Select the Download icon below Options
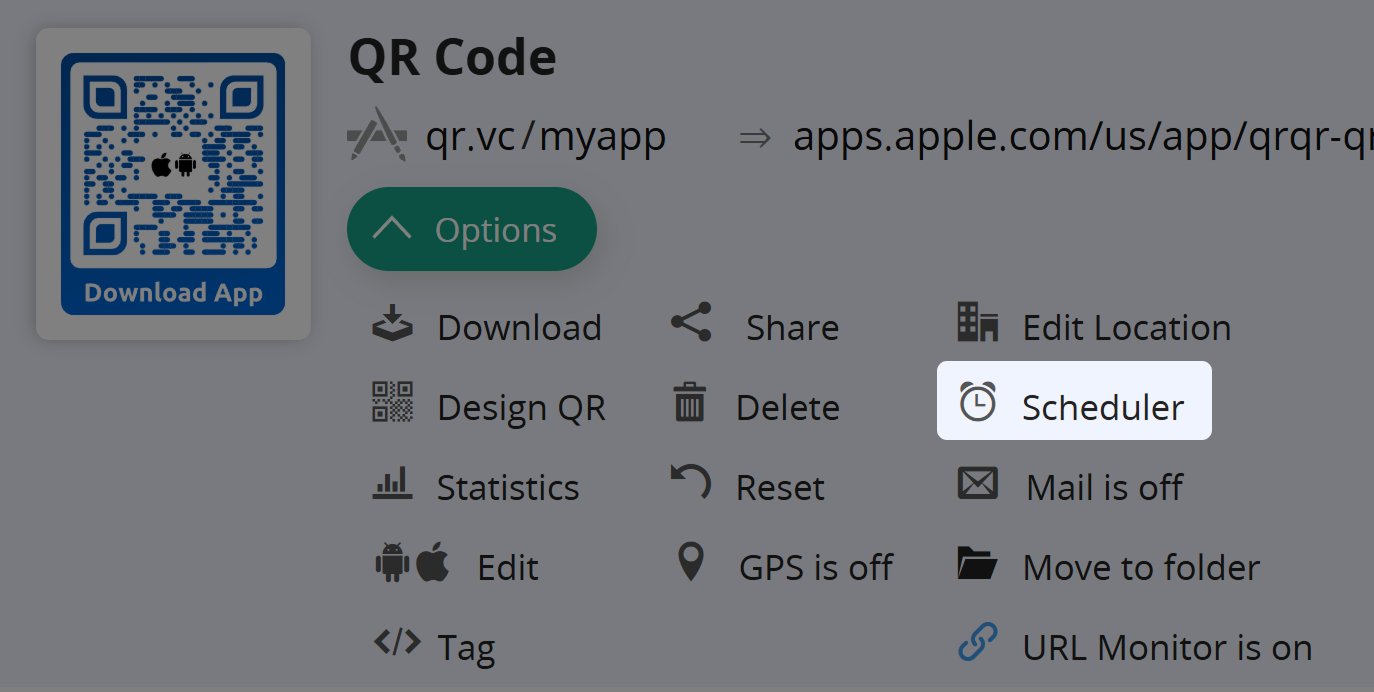Viewport: 1374px width, 692px height. [392, 325]
